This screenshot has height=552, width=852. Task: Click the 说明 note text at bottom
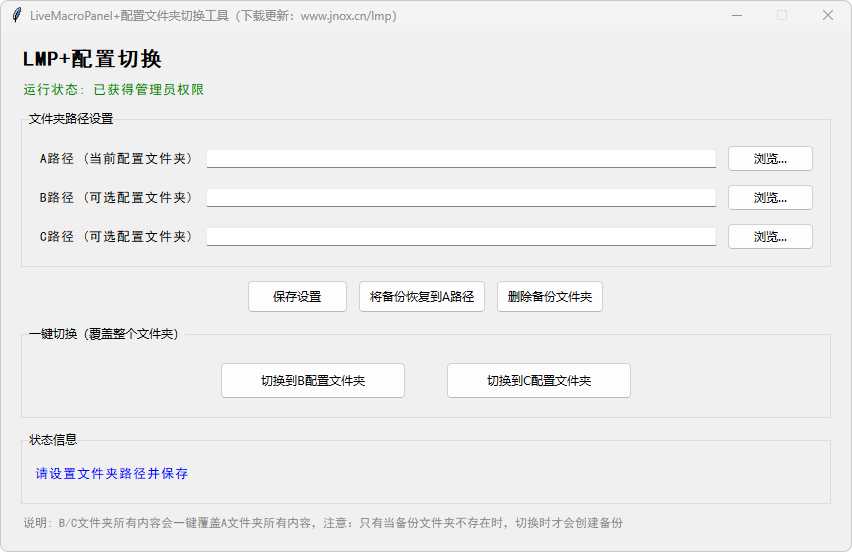[x=323, y=523]
